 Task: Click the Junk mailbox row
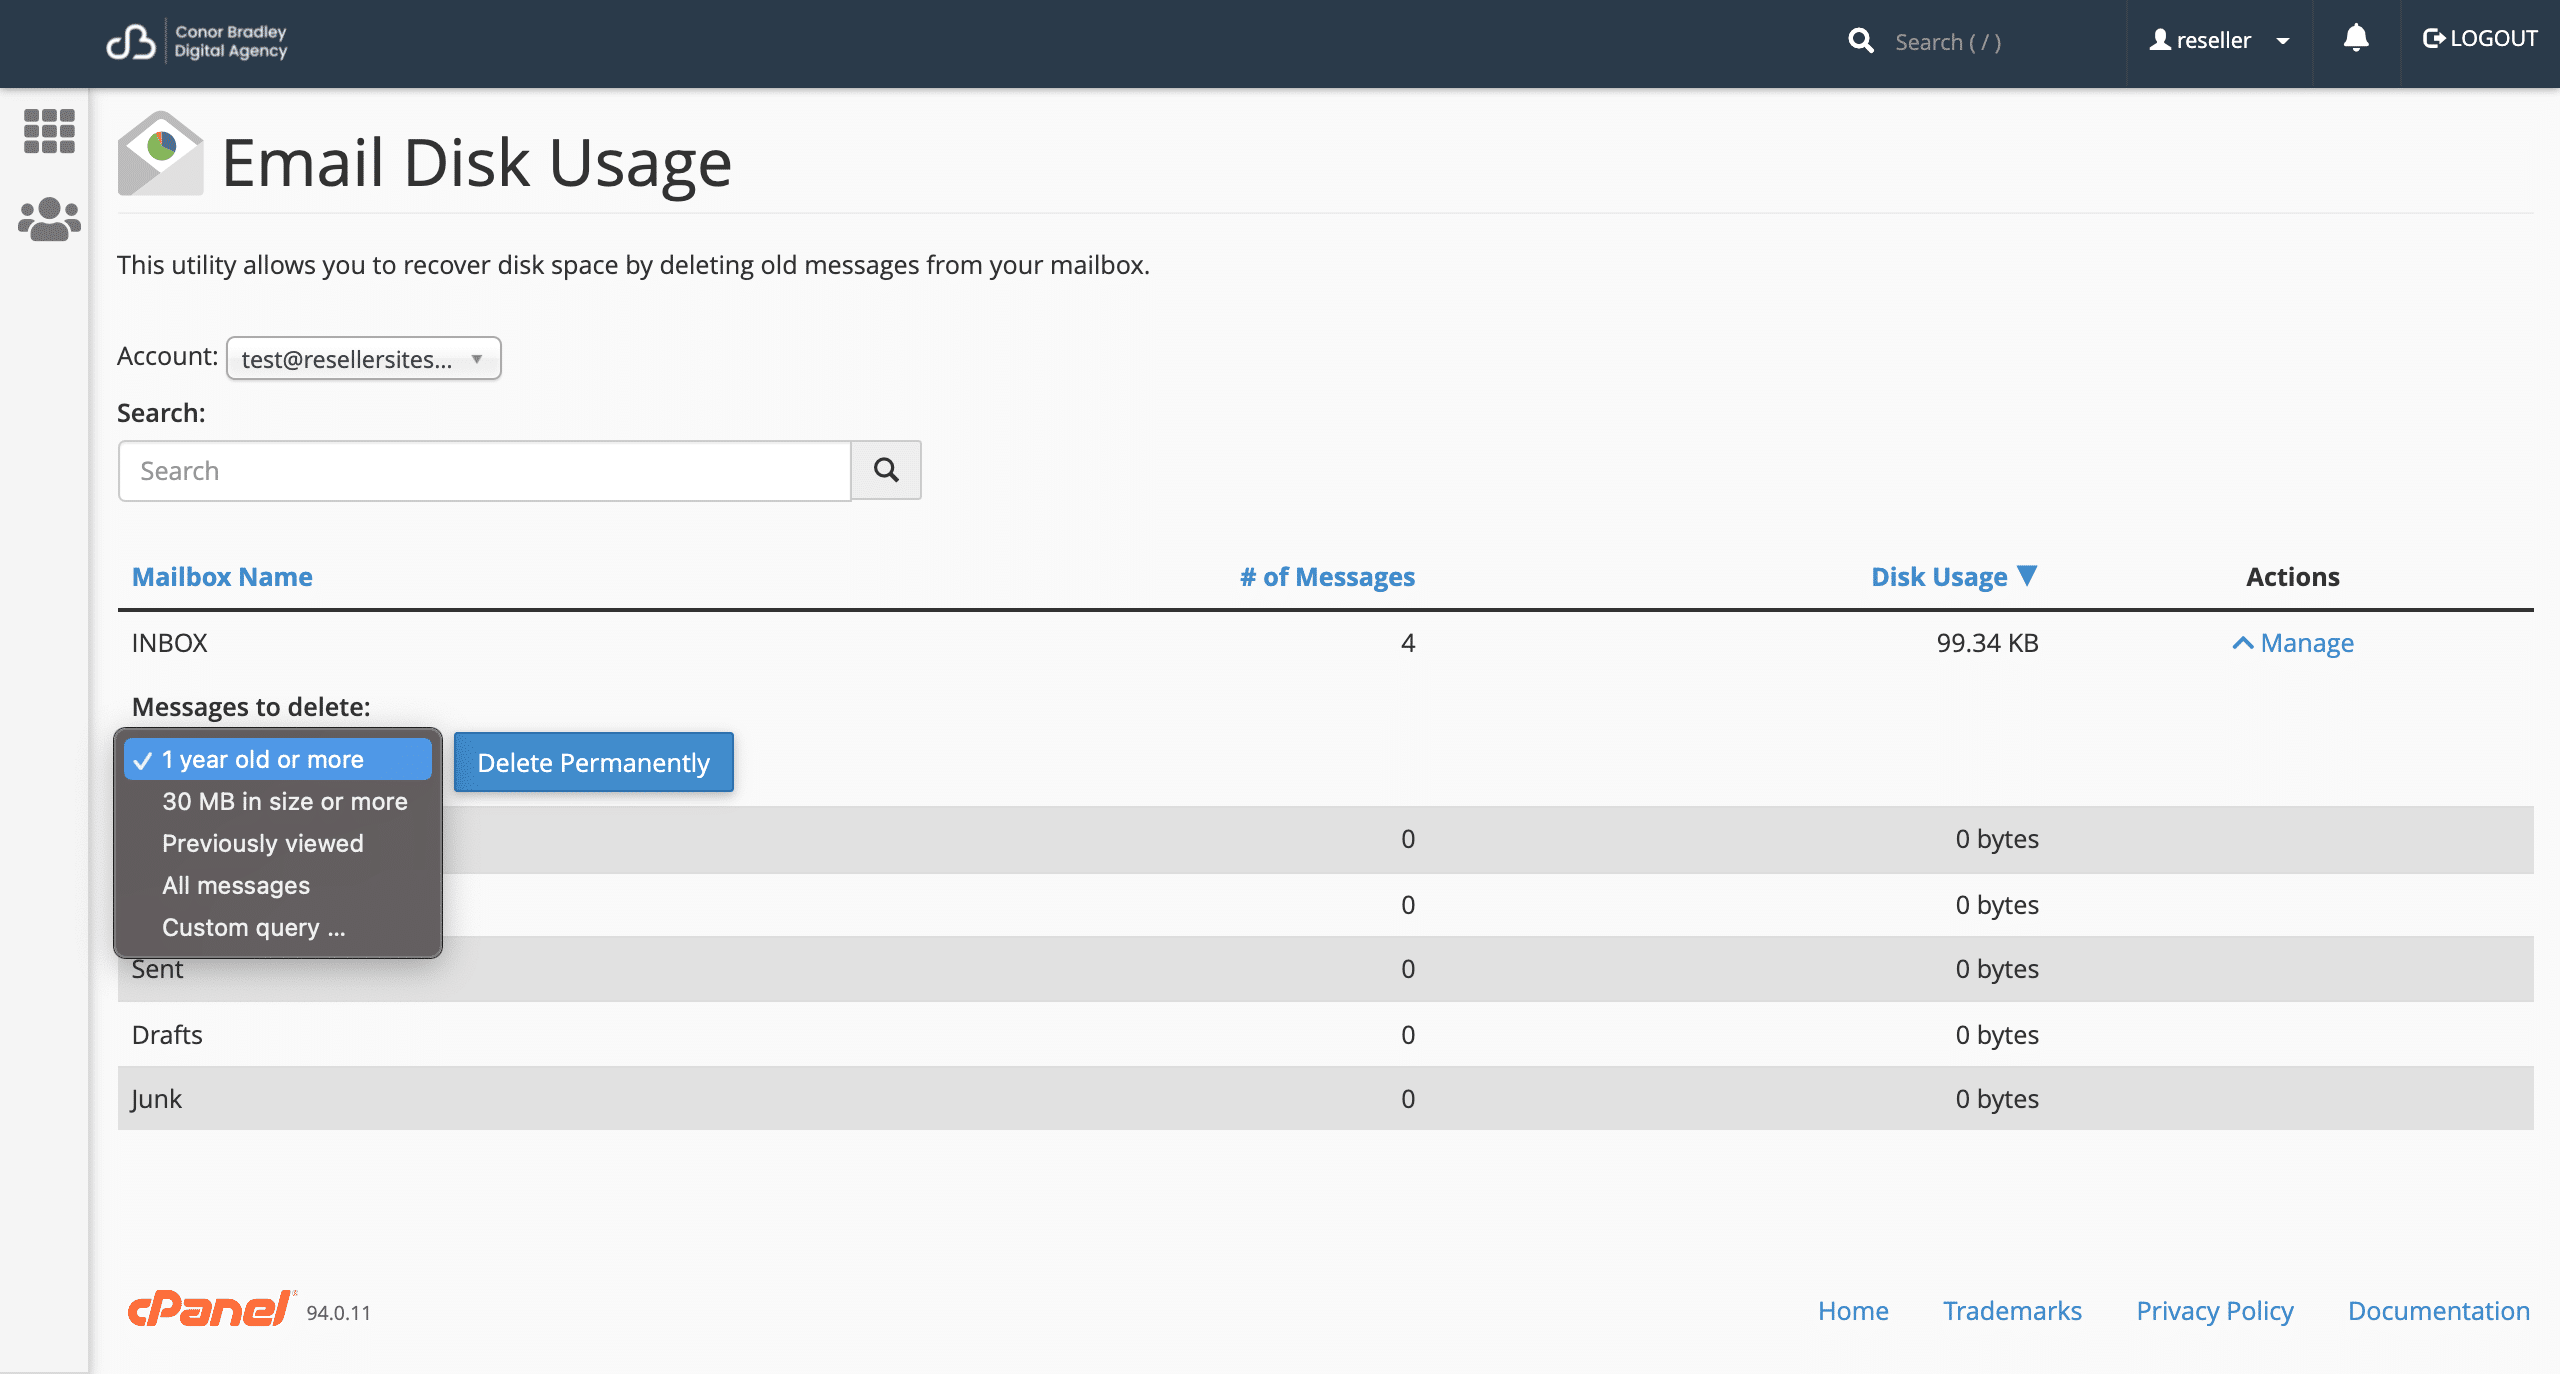(x=1326, y=1098)
